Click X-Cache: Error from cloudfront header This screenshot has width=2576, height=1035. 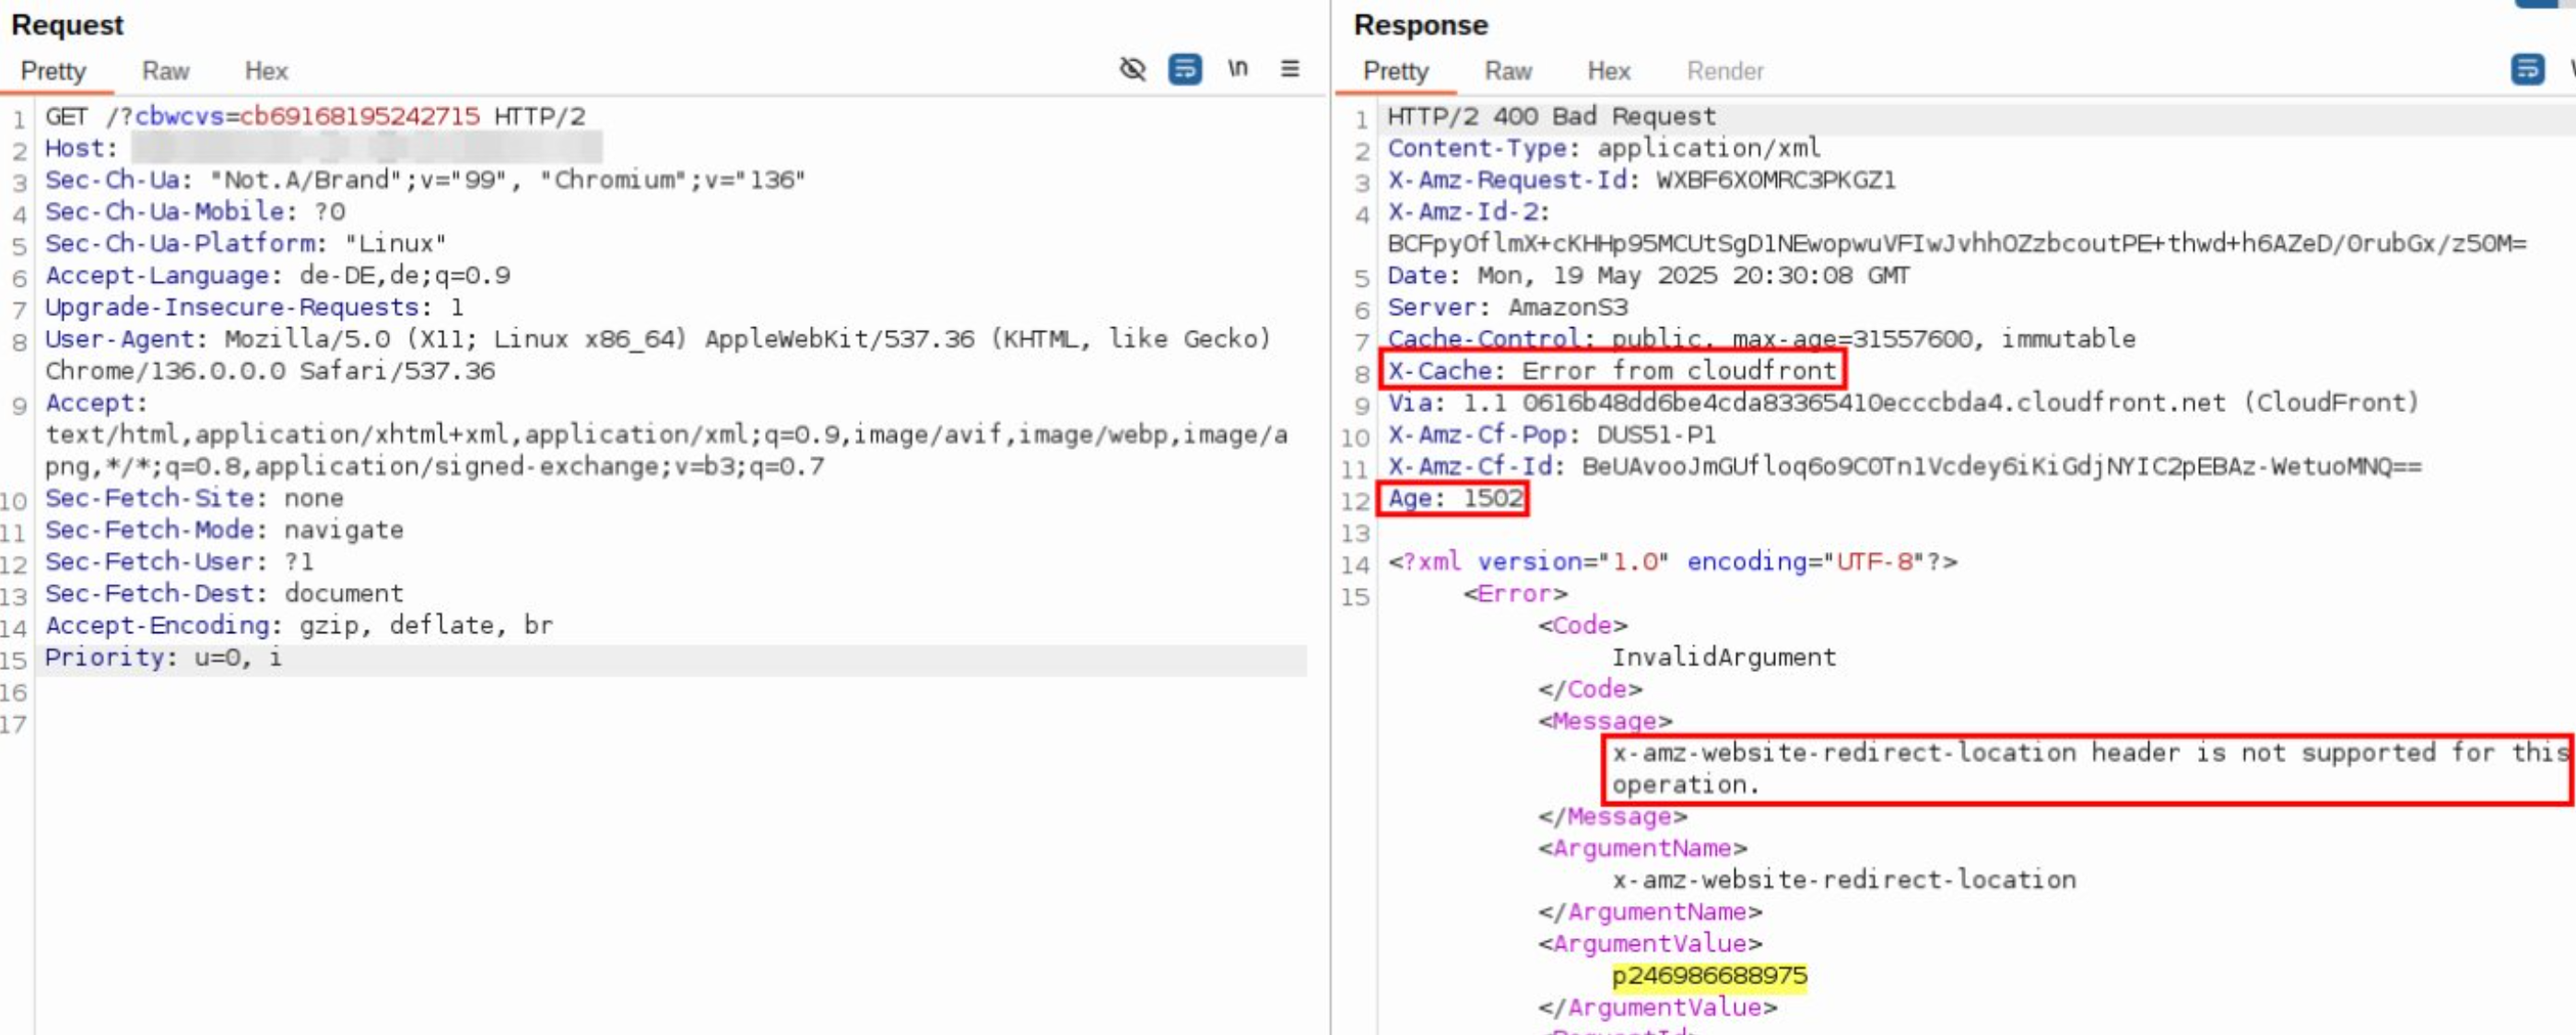point(1612,371)
